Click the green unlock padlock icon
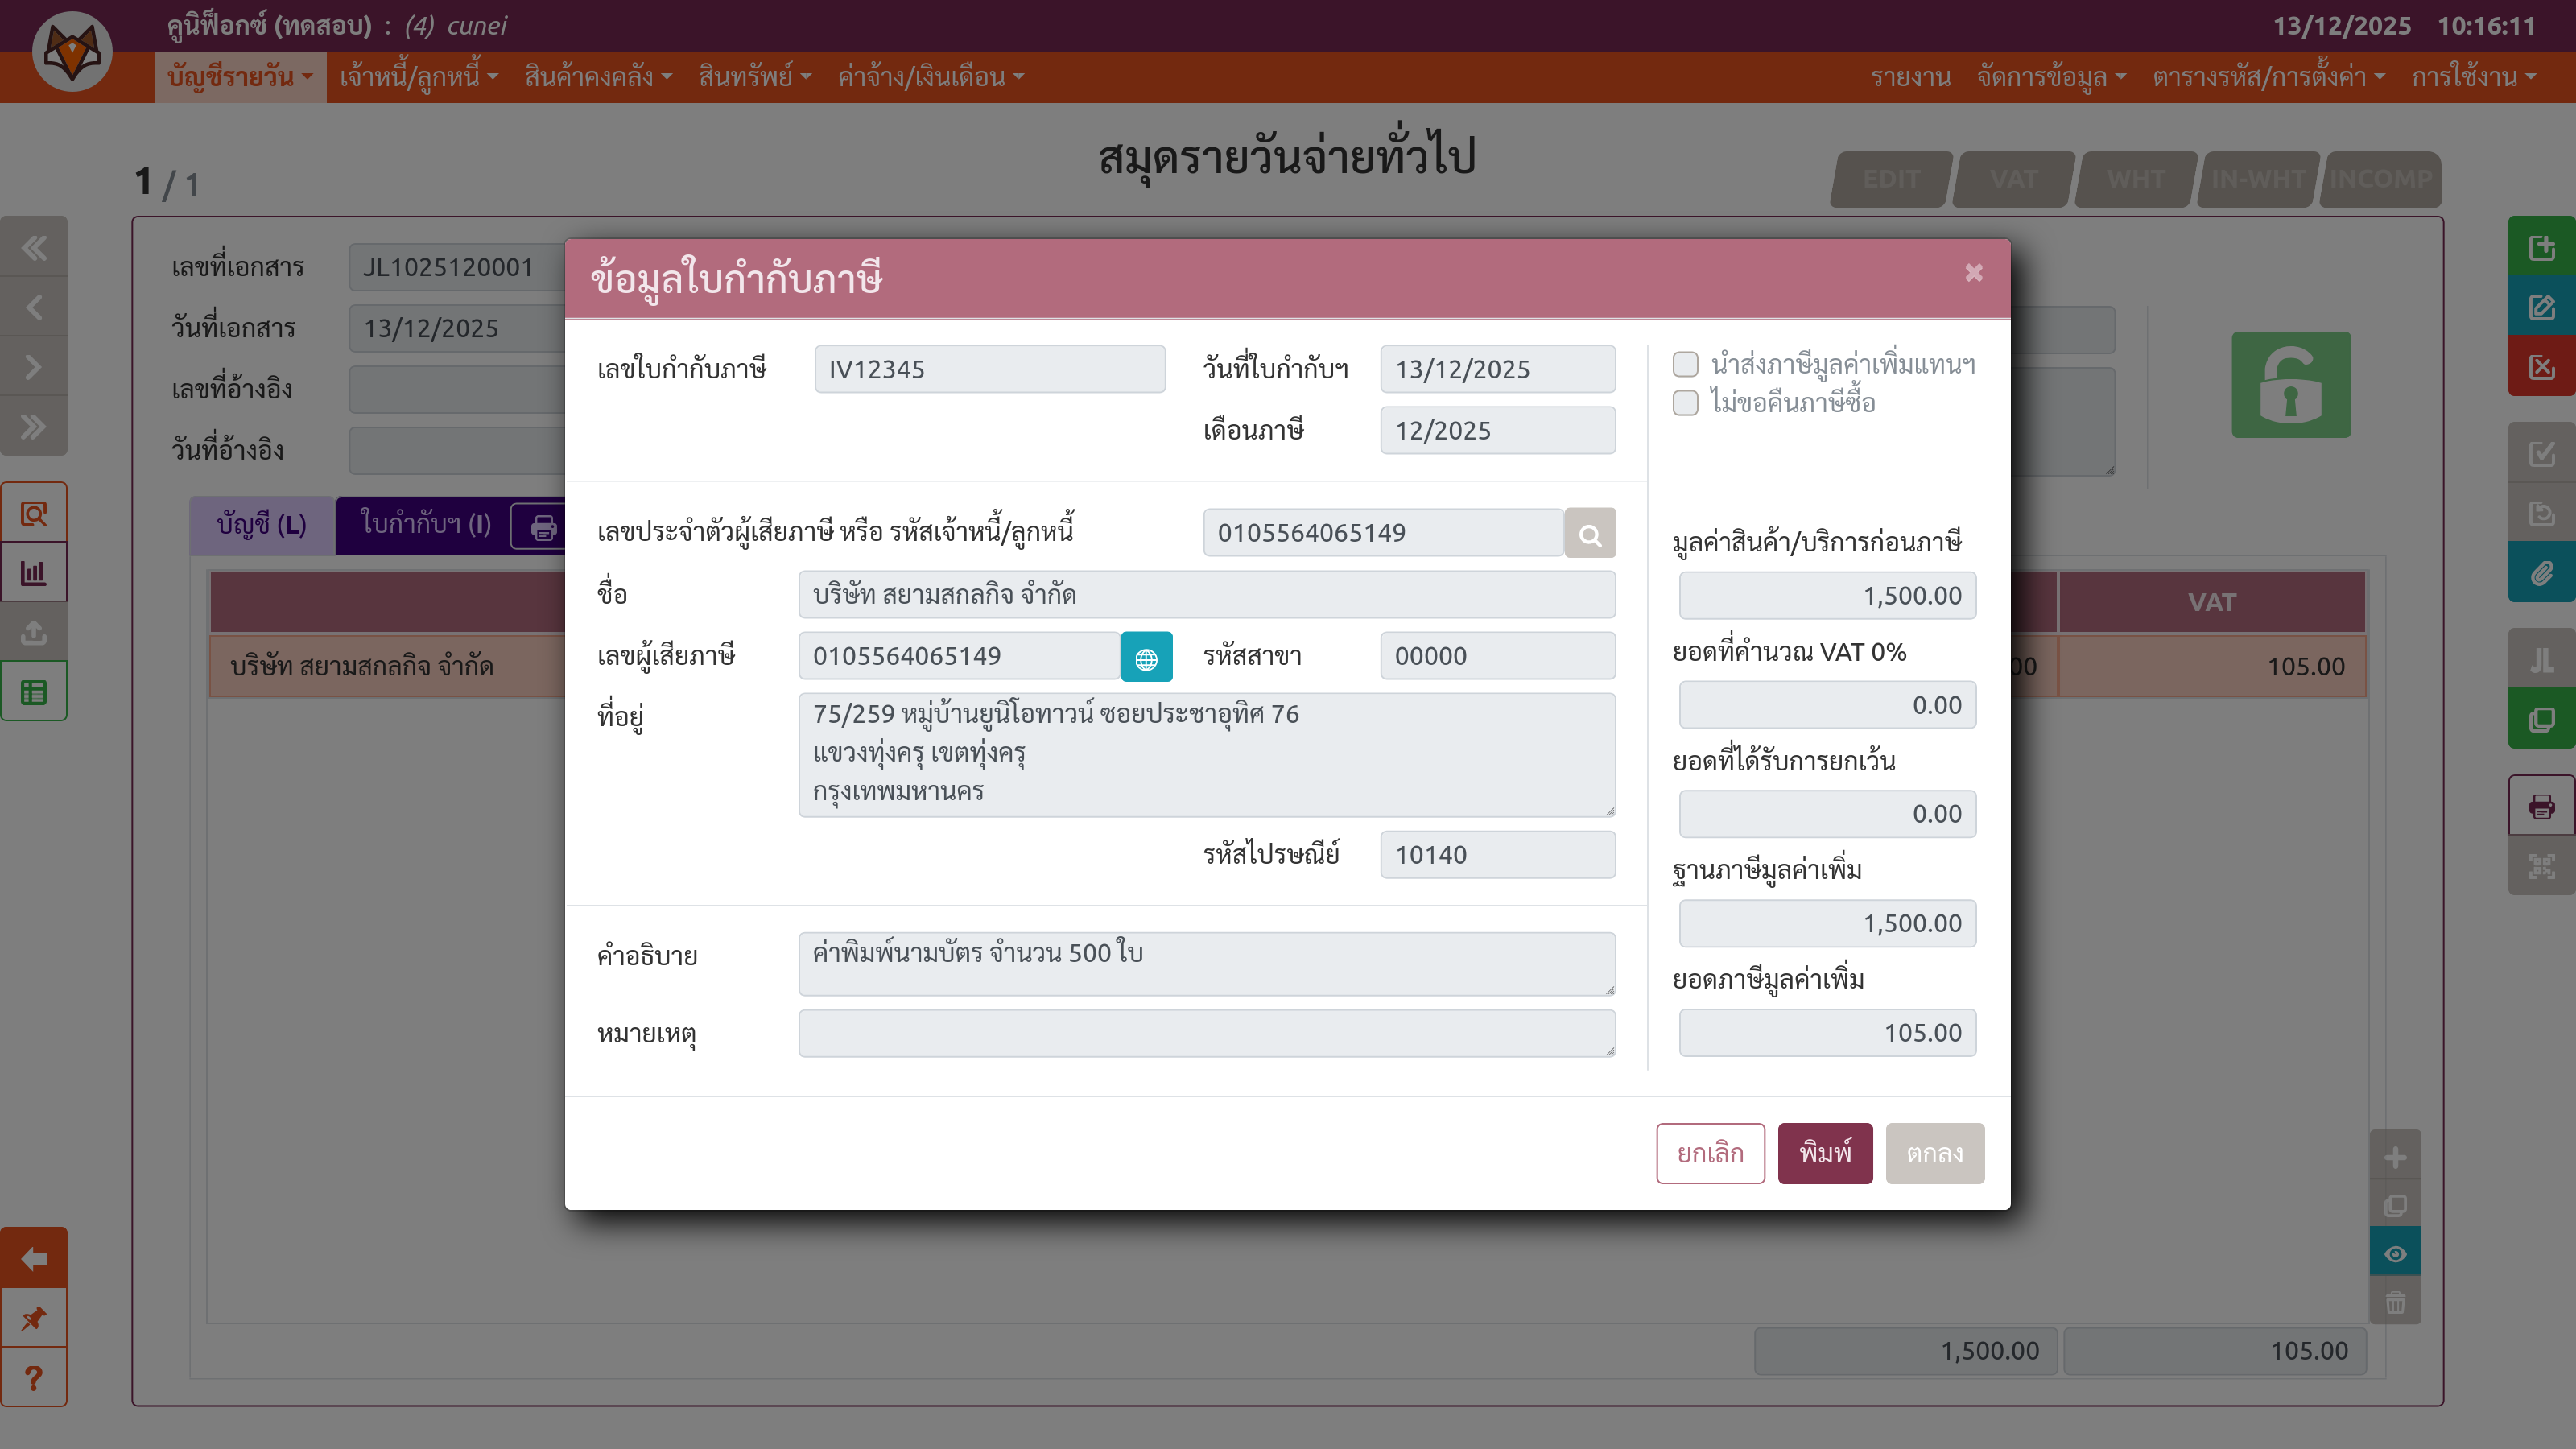The height and width of the screenshot is (1449, 2576). click(x=2290, y=385)
